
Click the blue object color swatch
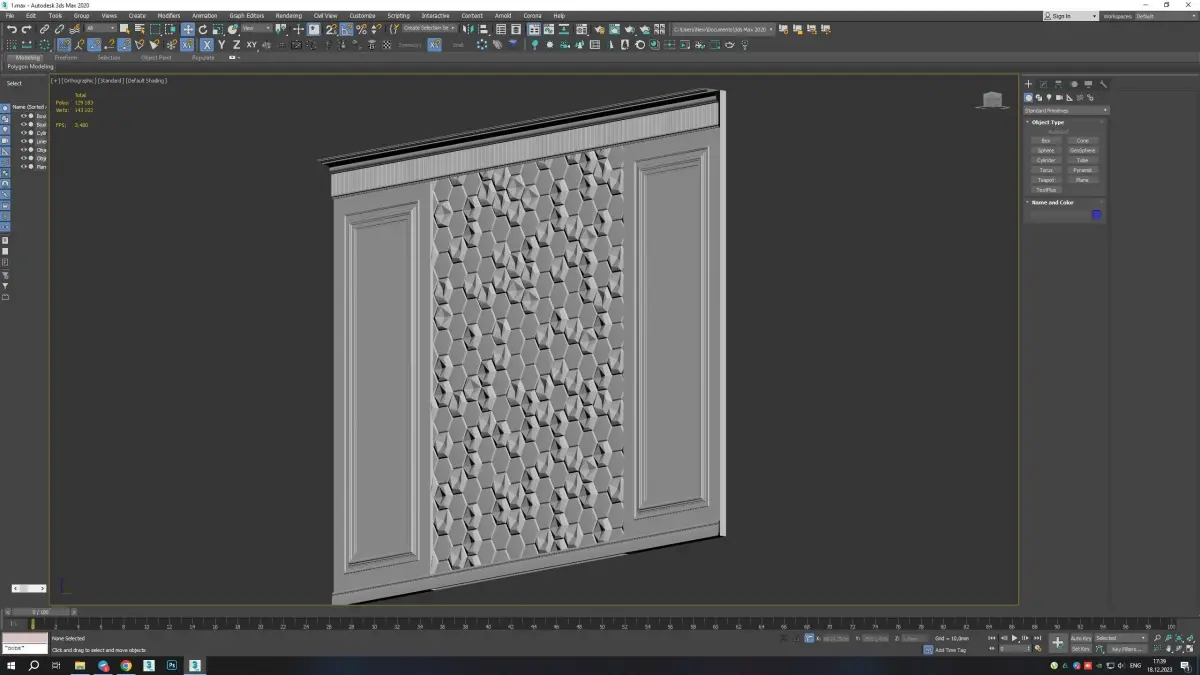click(1096, 215)
